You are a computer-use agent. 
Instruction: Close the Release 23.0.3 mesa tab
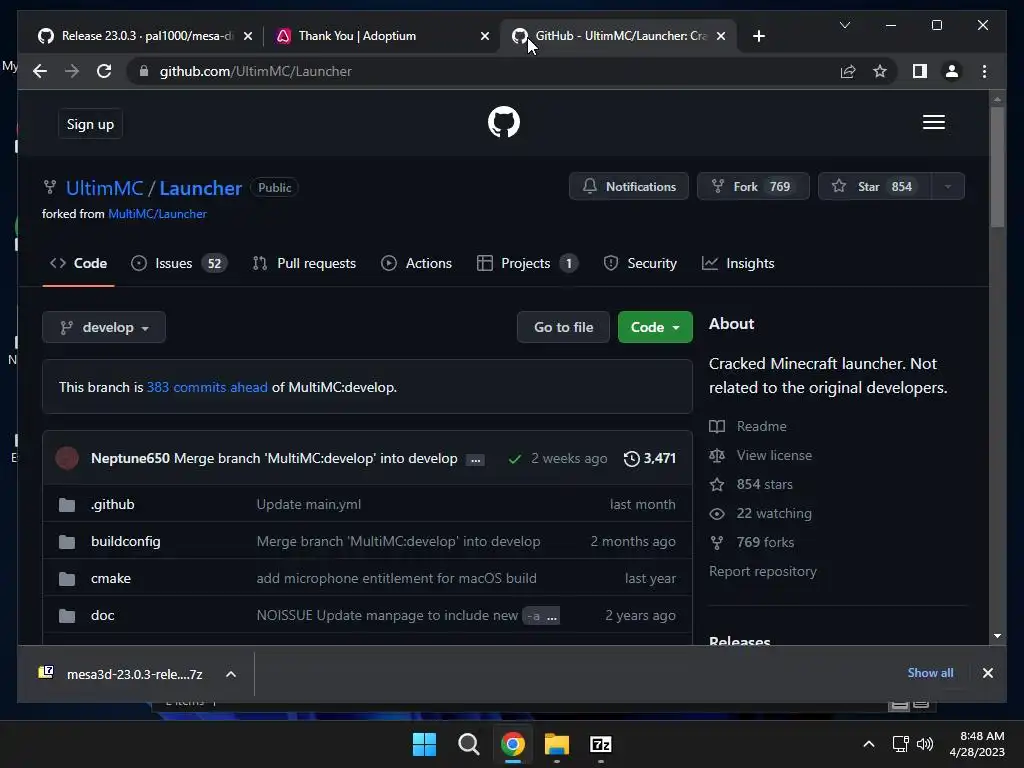pos(248,36)
